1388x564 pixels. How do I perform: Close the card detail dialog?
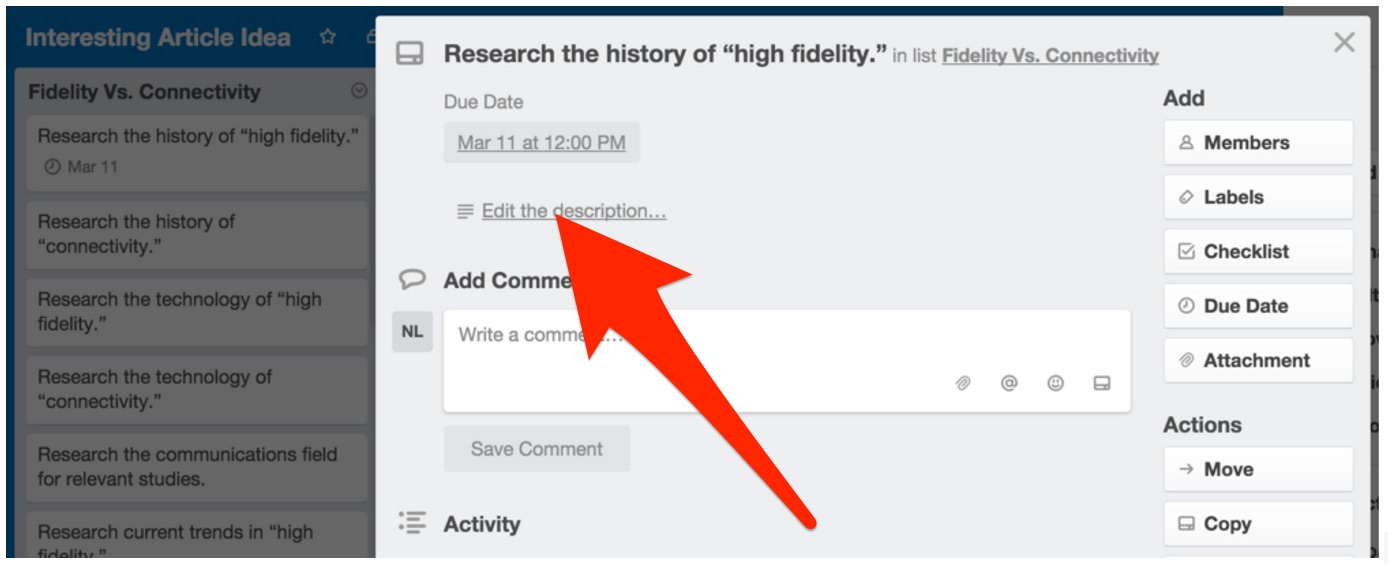(x=1344, y=42)
